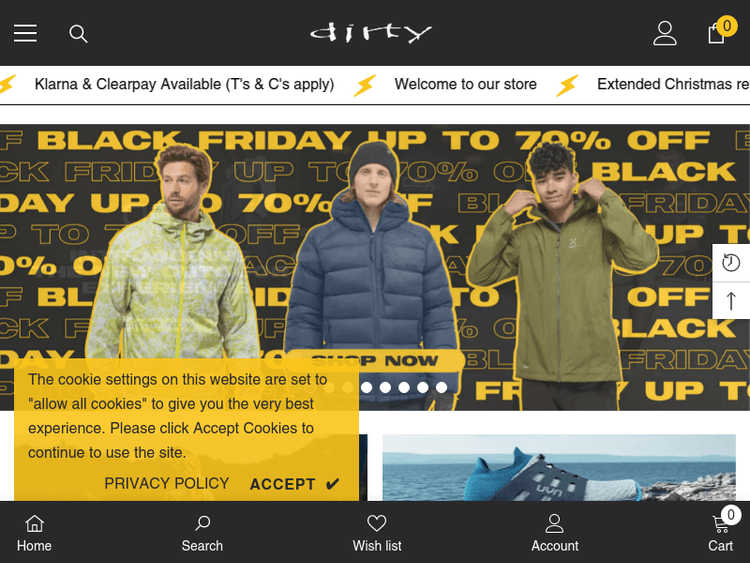Screen dimensions: 750x563
Task: Click the search magnifier in header
Action: click(78, 34)
